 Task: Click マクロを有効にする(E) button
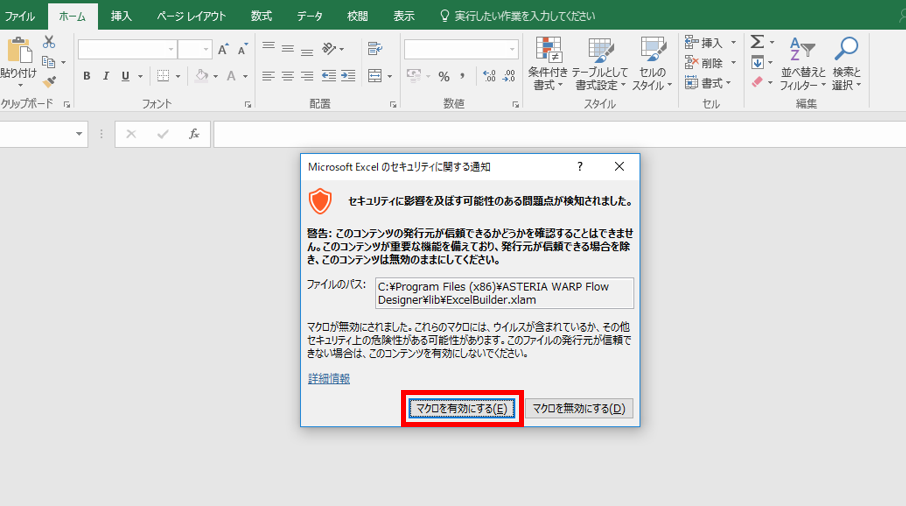462,408
